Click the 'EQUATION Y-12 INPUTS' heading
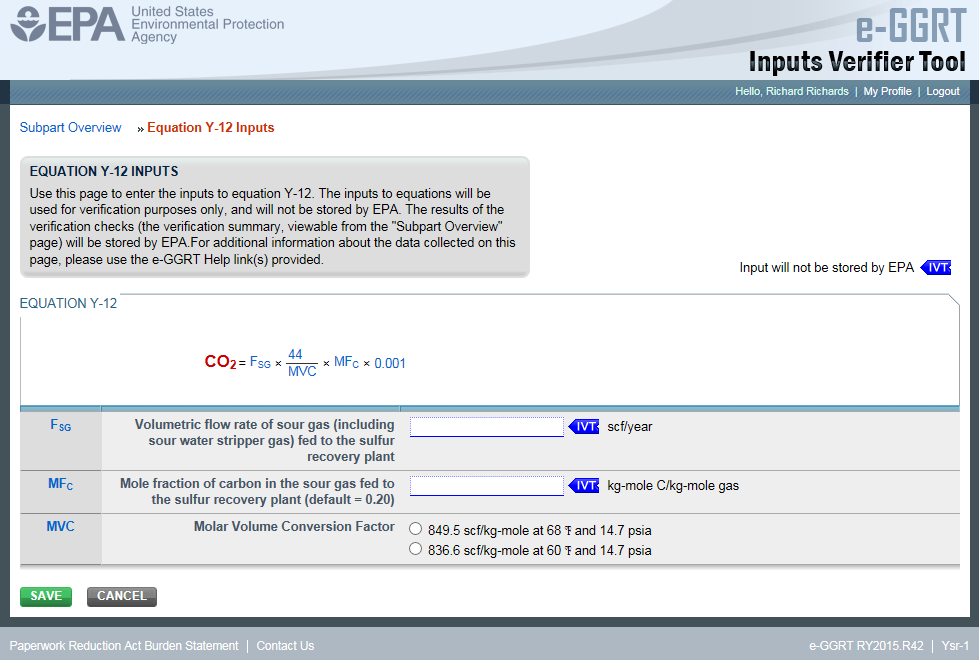Viewport: 979px width, 660px height. click(x=104, y=171)
